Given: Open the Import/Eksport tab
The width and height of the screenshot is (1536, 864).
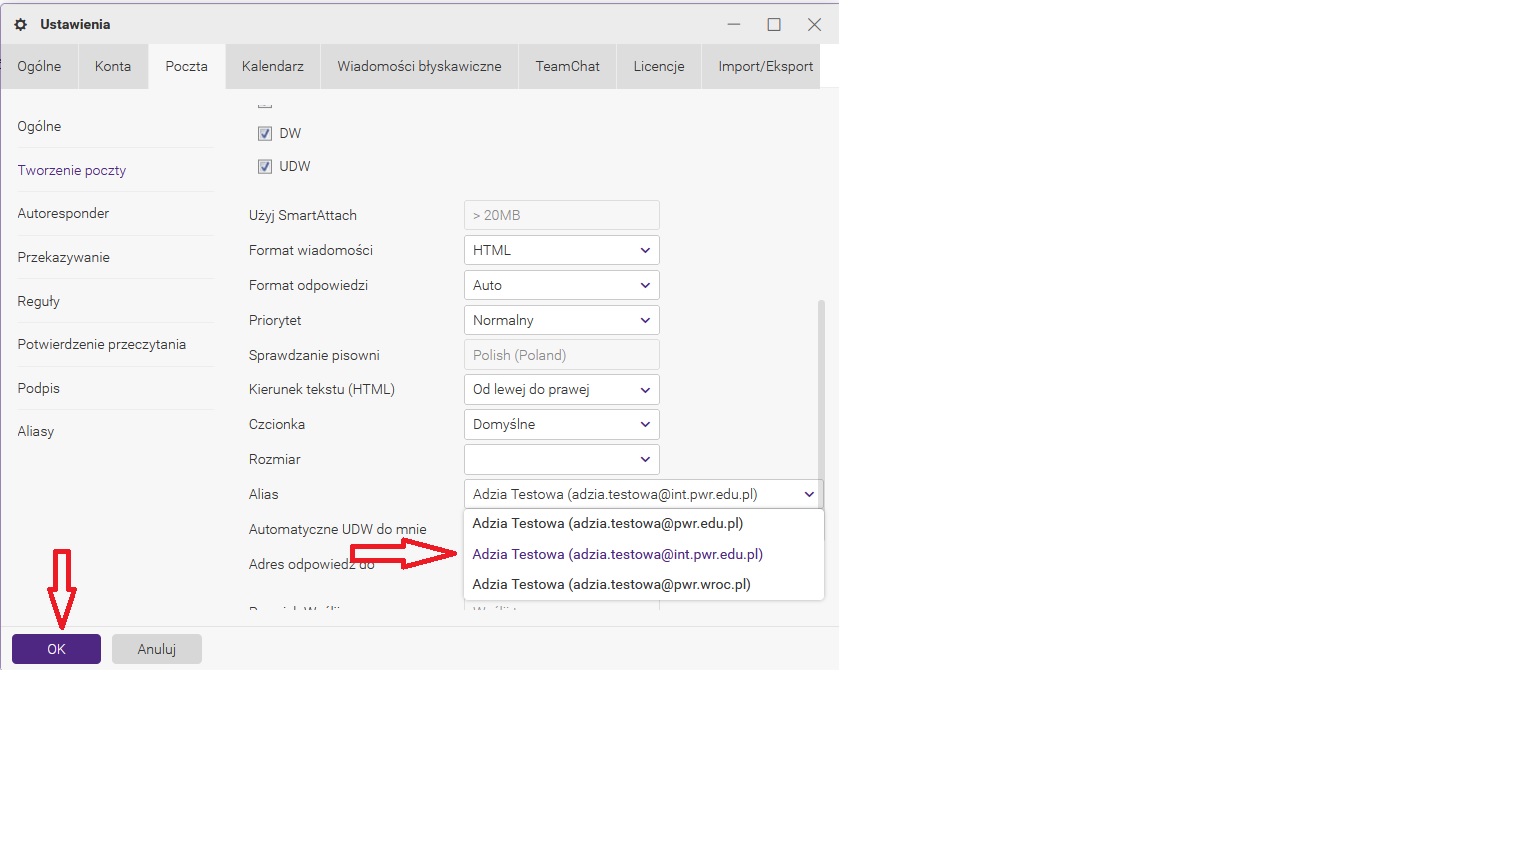Looking at the screenshot, I should tap(765, 66).
